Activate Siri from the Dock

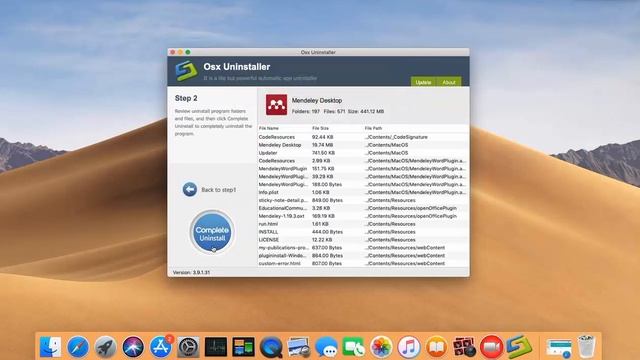pyautogui.click(x=133, y=347)
